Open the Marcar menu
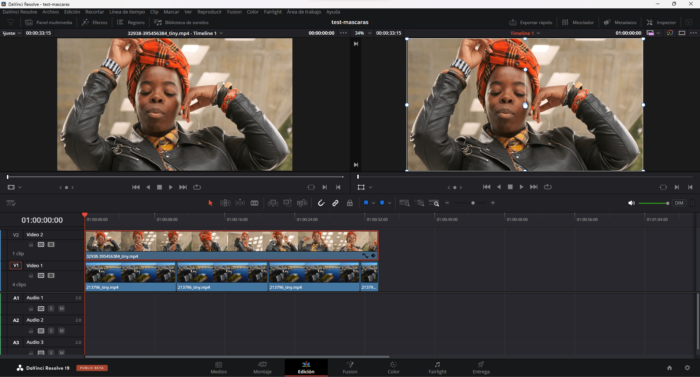The width and height of the screenshot is (700, 377). tap(171, 12)
